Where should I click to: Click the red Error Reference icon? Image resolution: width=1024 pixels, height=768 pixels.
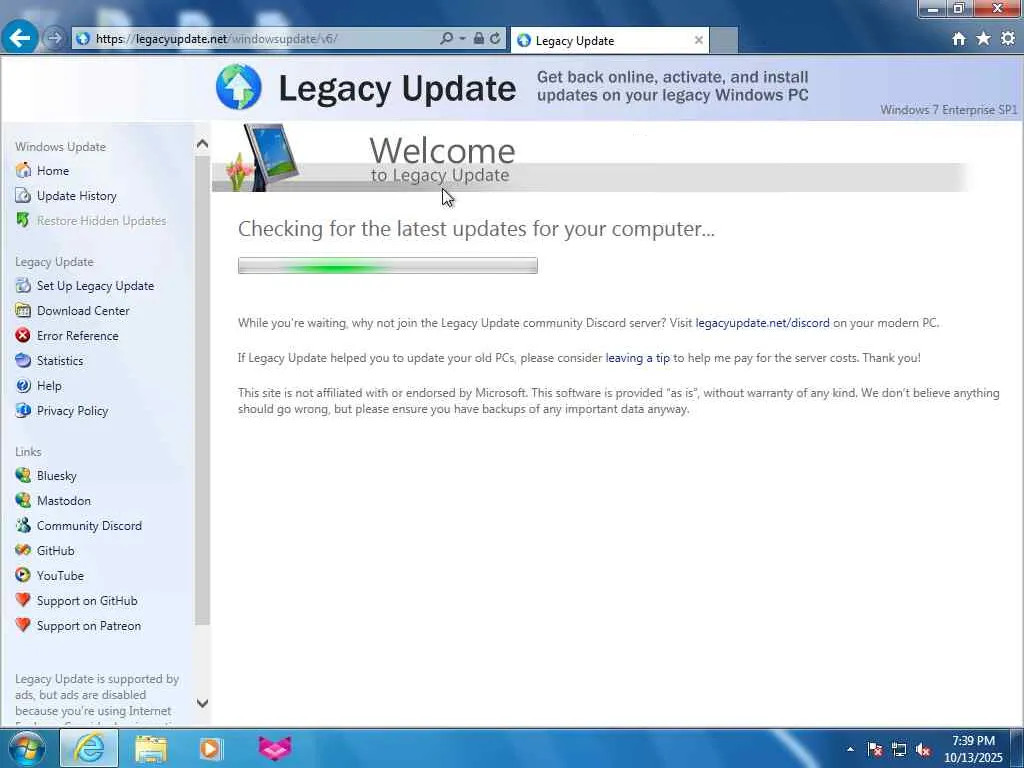tap(24, 335)
